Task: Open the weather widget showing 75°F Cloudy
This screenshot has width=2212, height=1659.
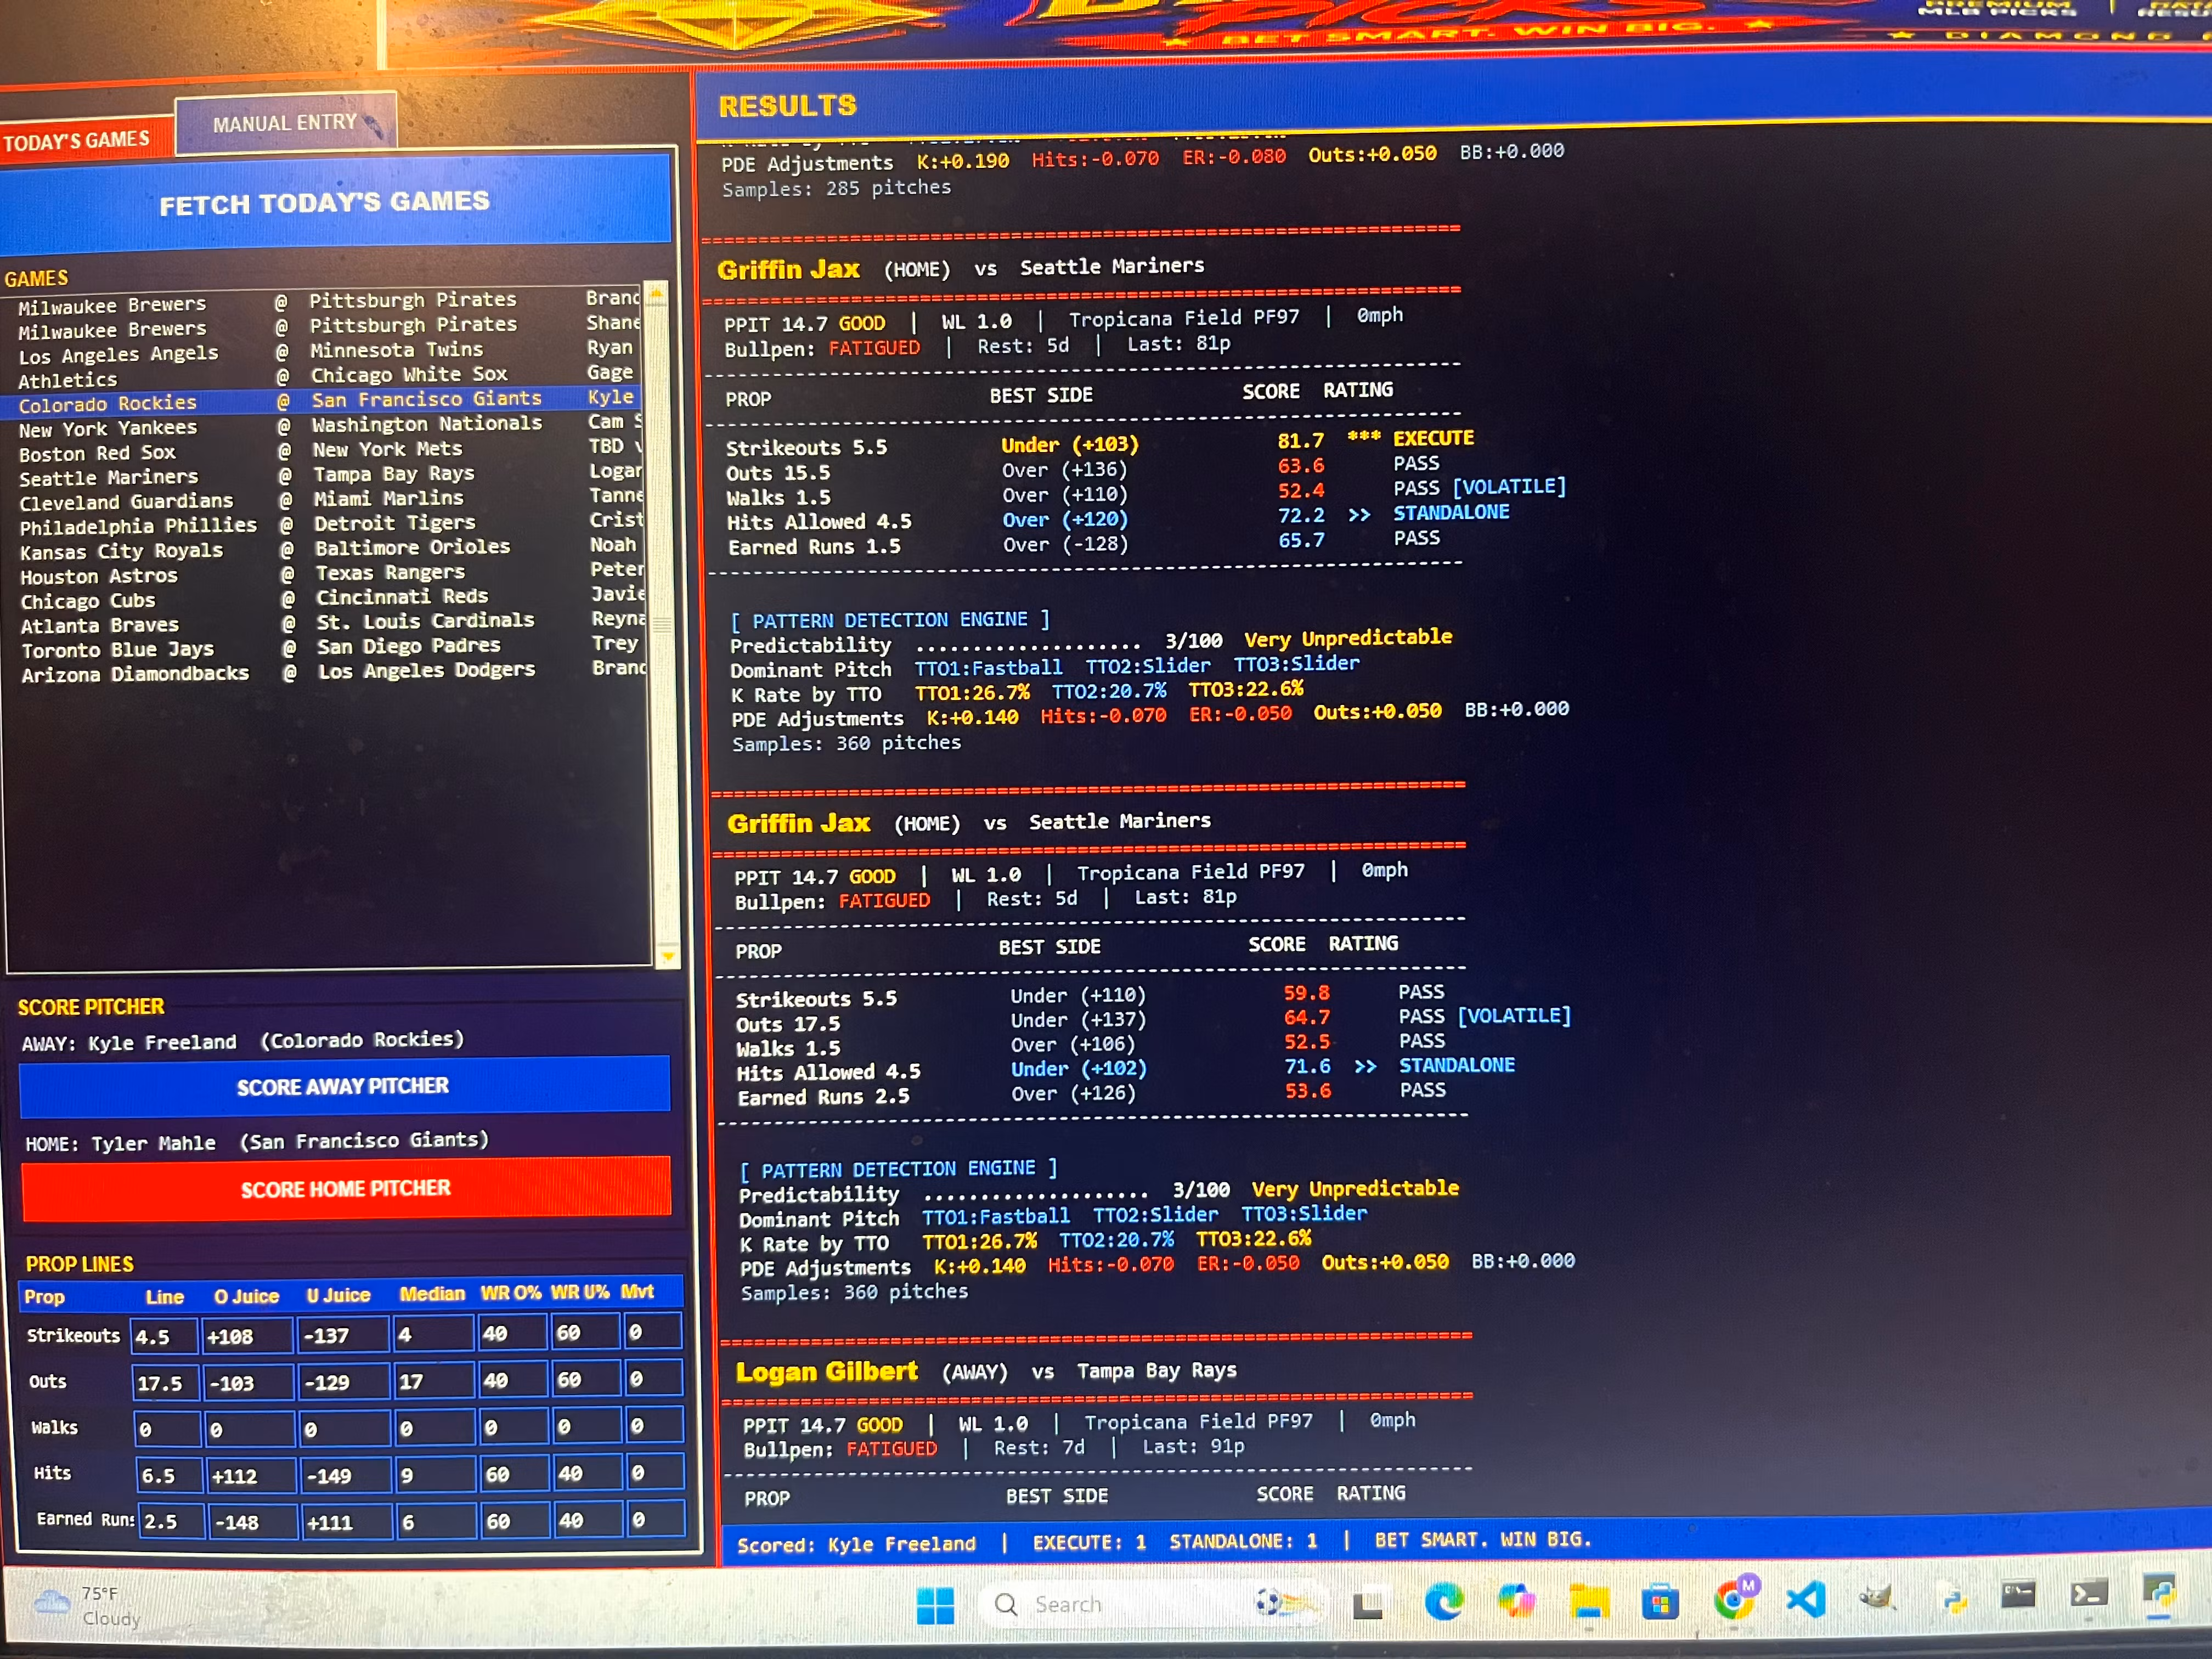Action: tap(88, 1606)
